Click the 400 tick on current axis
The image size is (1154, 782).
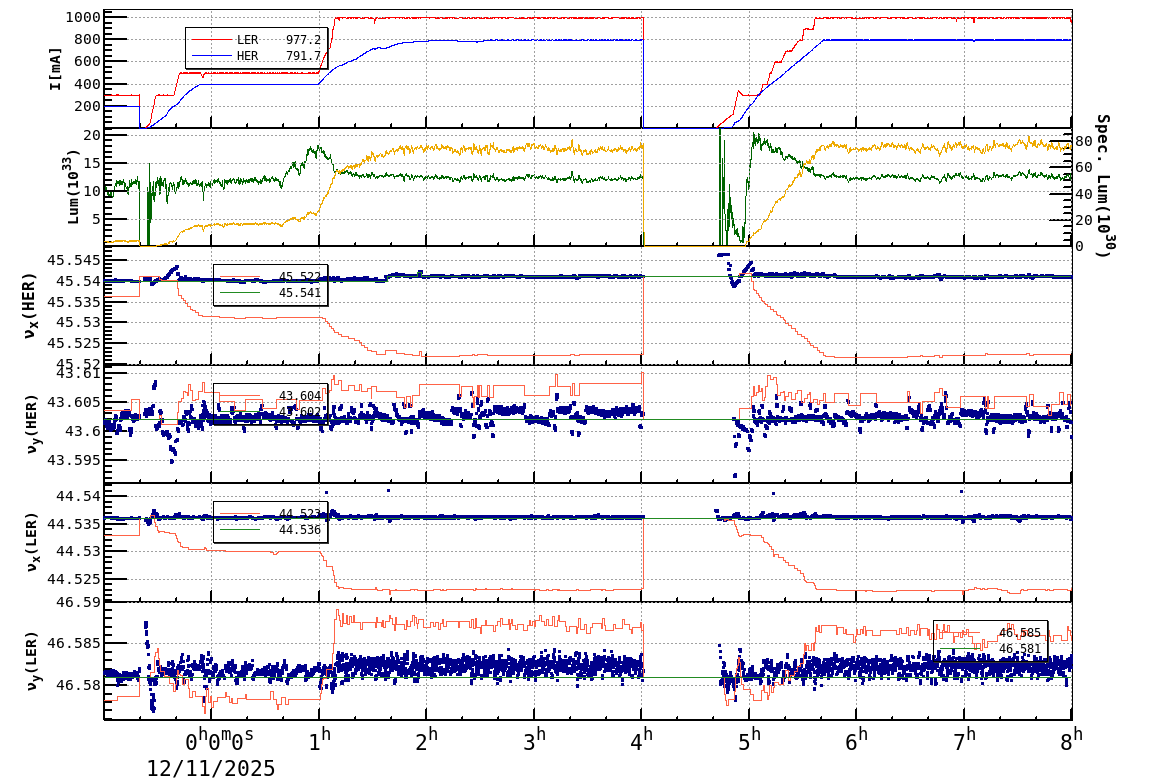coord(88,84)
